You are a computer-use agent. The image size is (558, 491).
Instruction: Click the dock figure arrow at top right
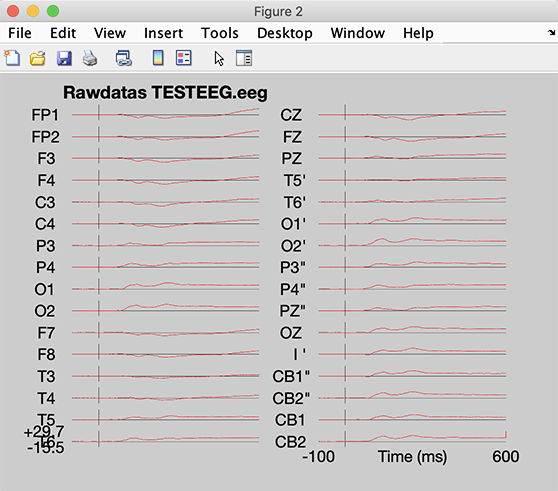[x=551, y=33]
